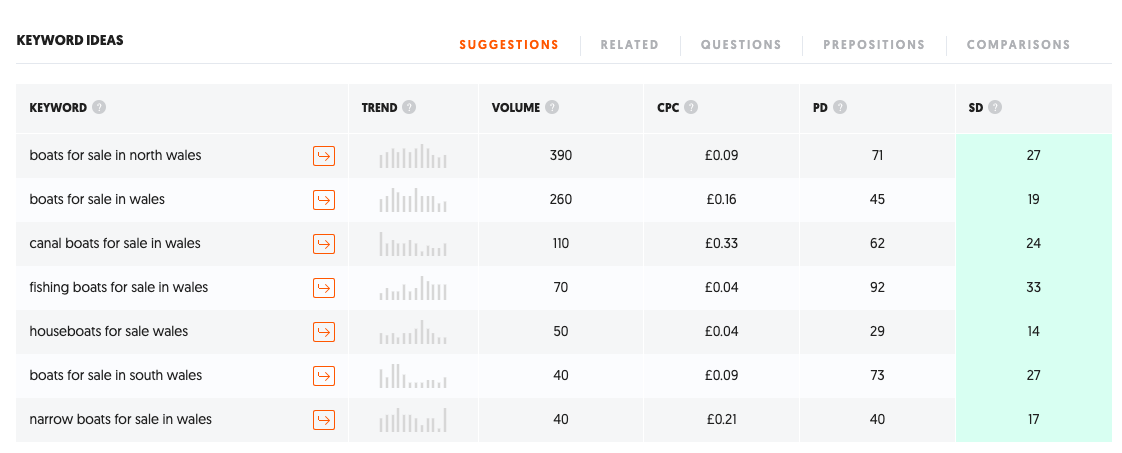Click arrow icon for fishing boats for sale in wales
The image size is (1122, 453).
[323, 288]
